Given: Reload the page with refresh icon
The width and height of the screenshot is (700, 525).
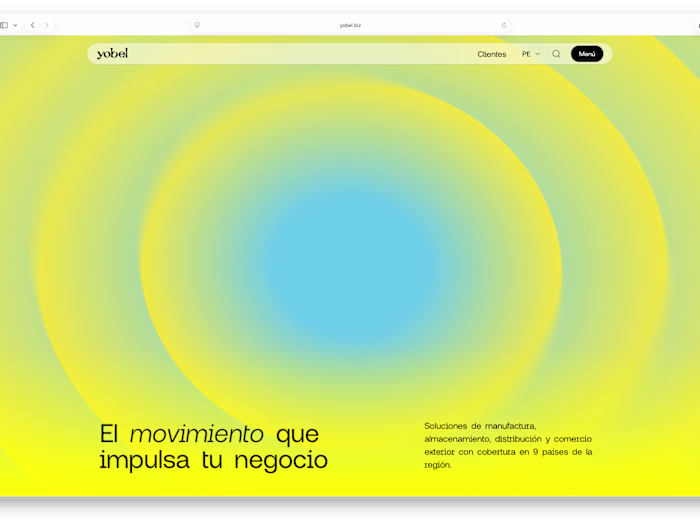Looking at the screenshot, I should click(504, 25).
